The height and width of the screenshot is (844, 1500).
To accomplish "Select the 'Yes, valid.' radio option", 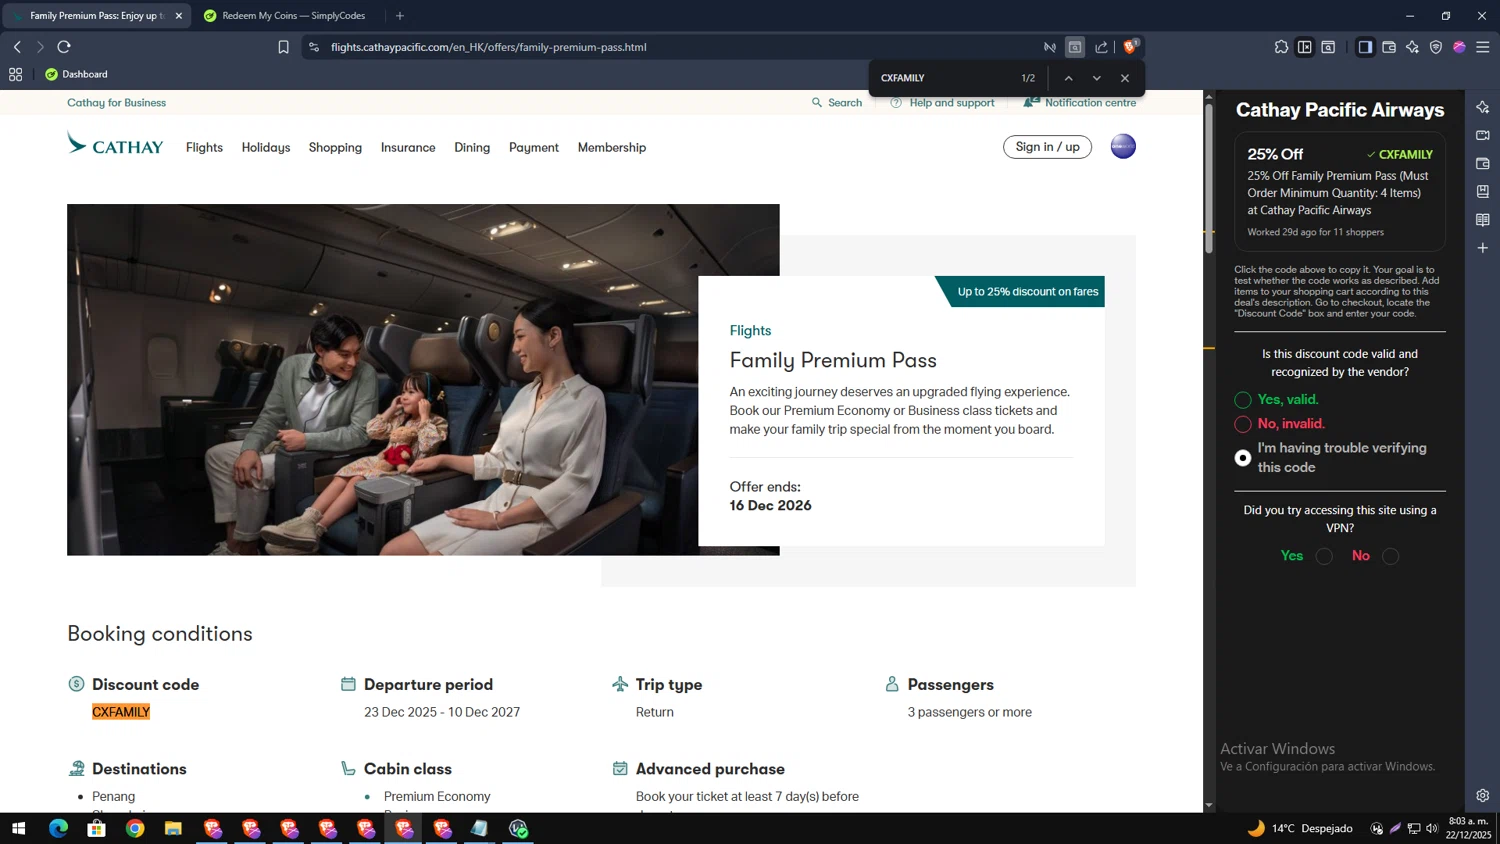I will coord(1243,400).
